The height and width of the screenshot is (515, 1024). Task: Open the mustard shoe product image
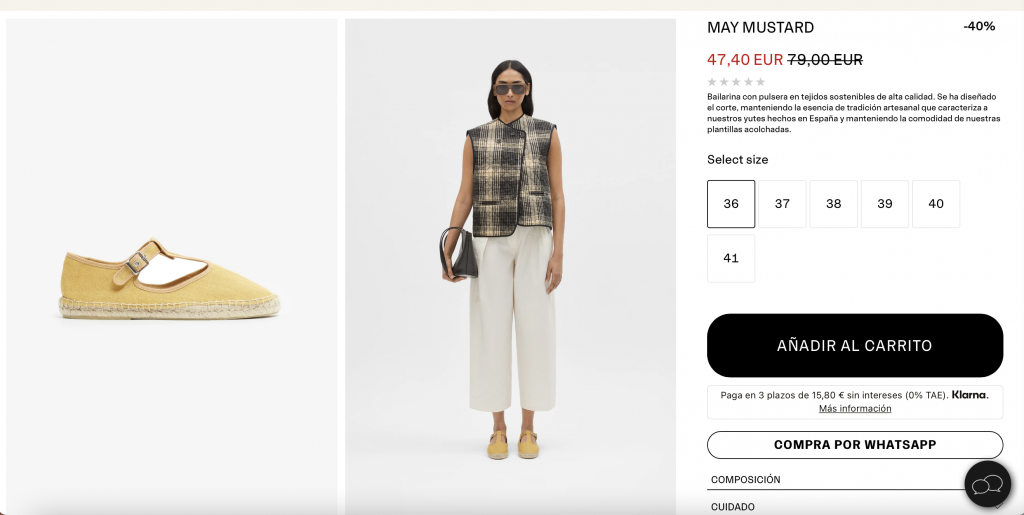click(172, 266)
